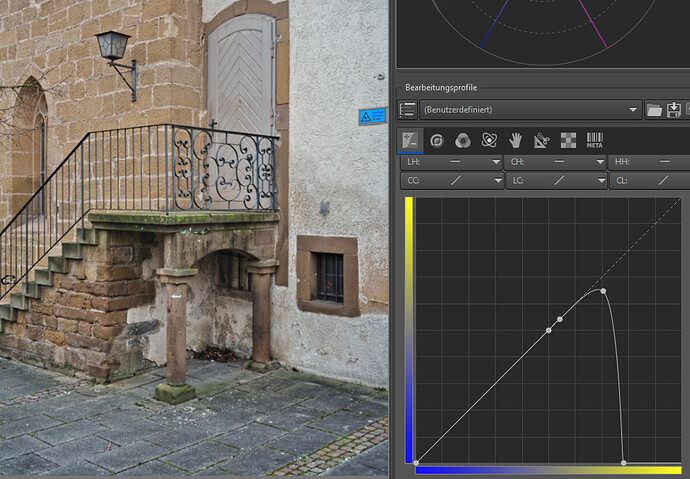This screenshot has width=690, height=479.
Task: Switch to the Transform tab icon
Action: (x=541, y=140)
